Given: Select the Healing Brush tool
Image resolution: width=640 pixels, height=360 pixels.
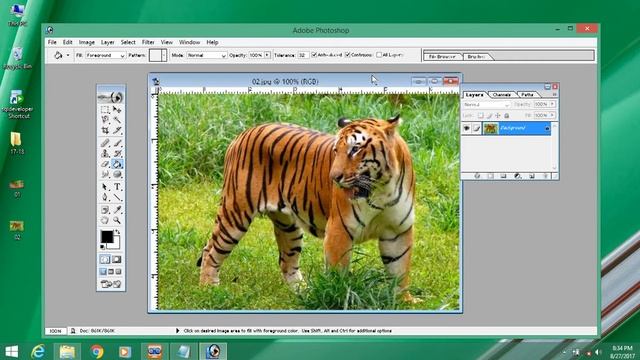Looking at the screenshot, I should tap(105, 143).
